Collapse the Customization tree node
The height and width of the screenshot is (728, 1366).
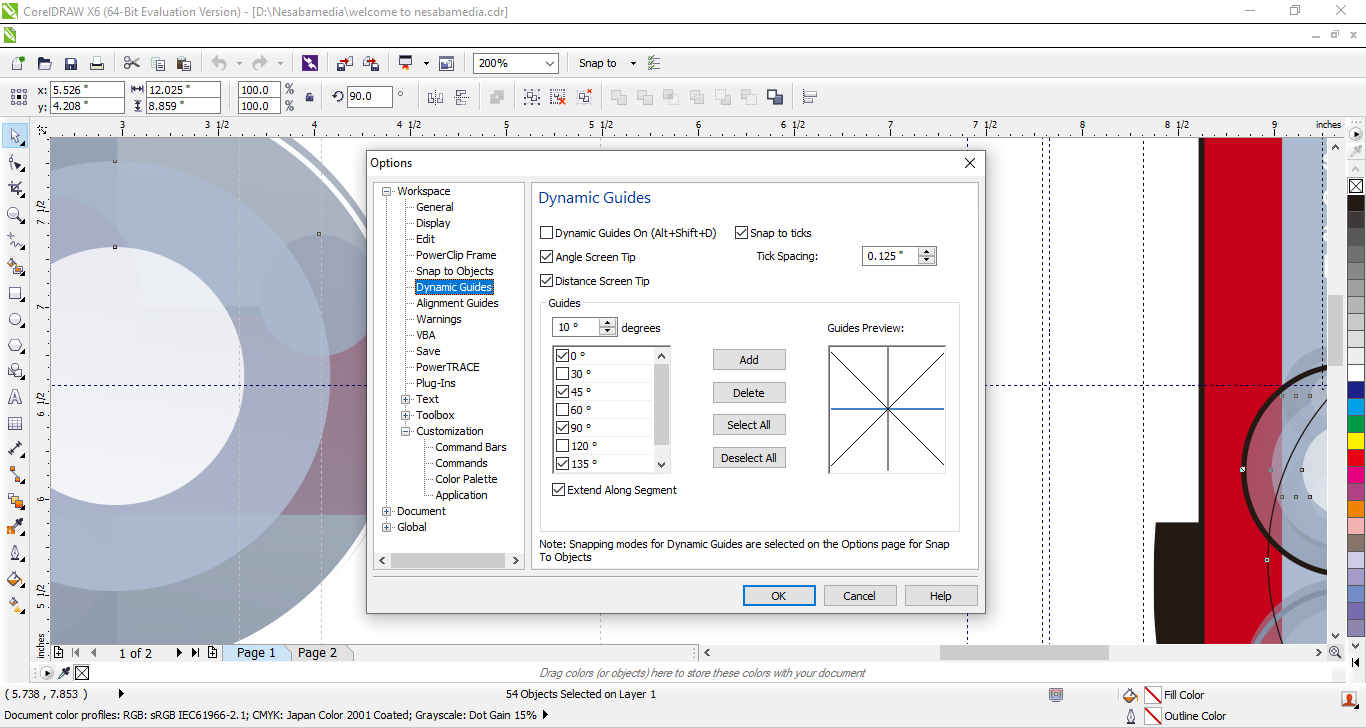pos(406,431)
